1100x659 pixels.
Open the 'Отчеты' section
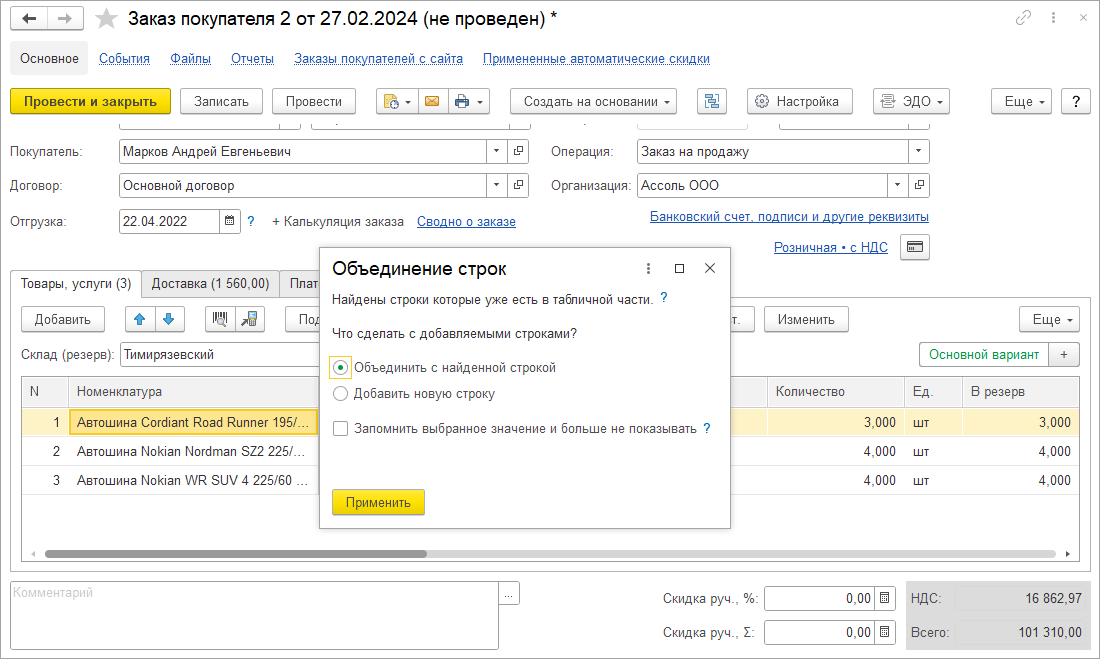tap(253, 58)
